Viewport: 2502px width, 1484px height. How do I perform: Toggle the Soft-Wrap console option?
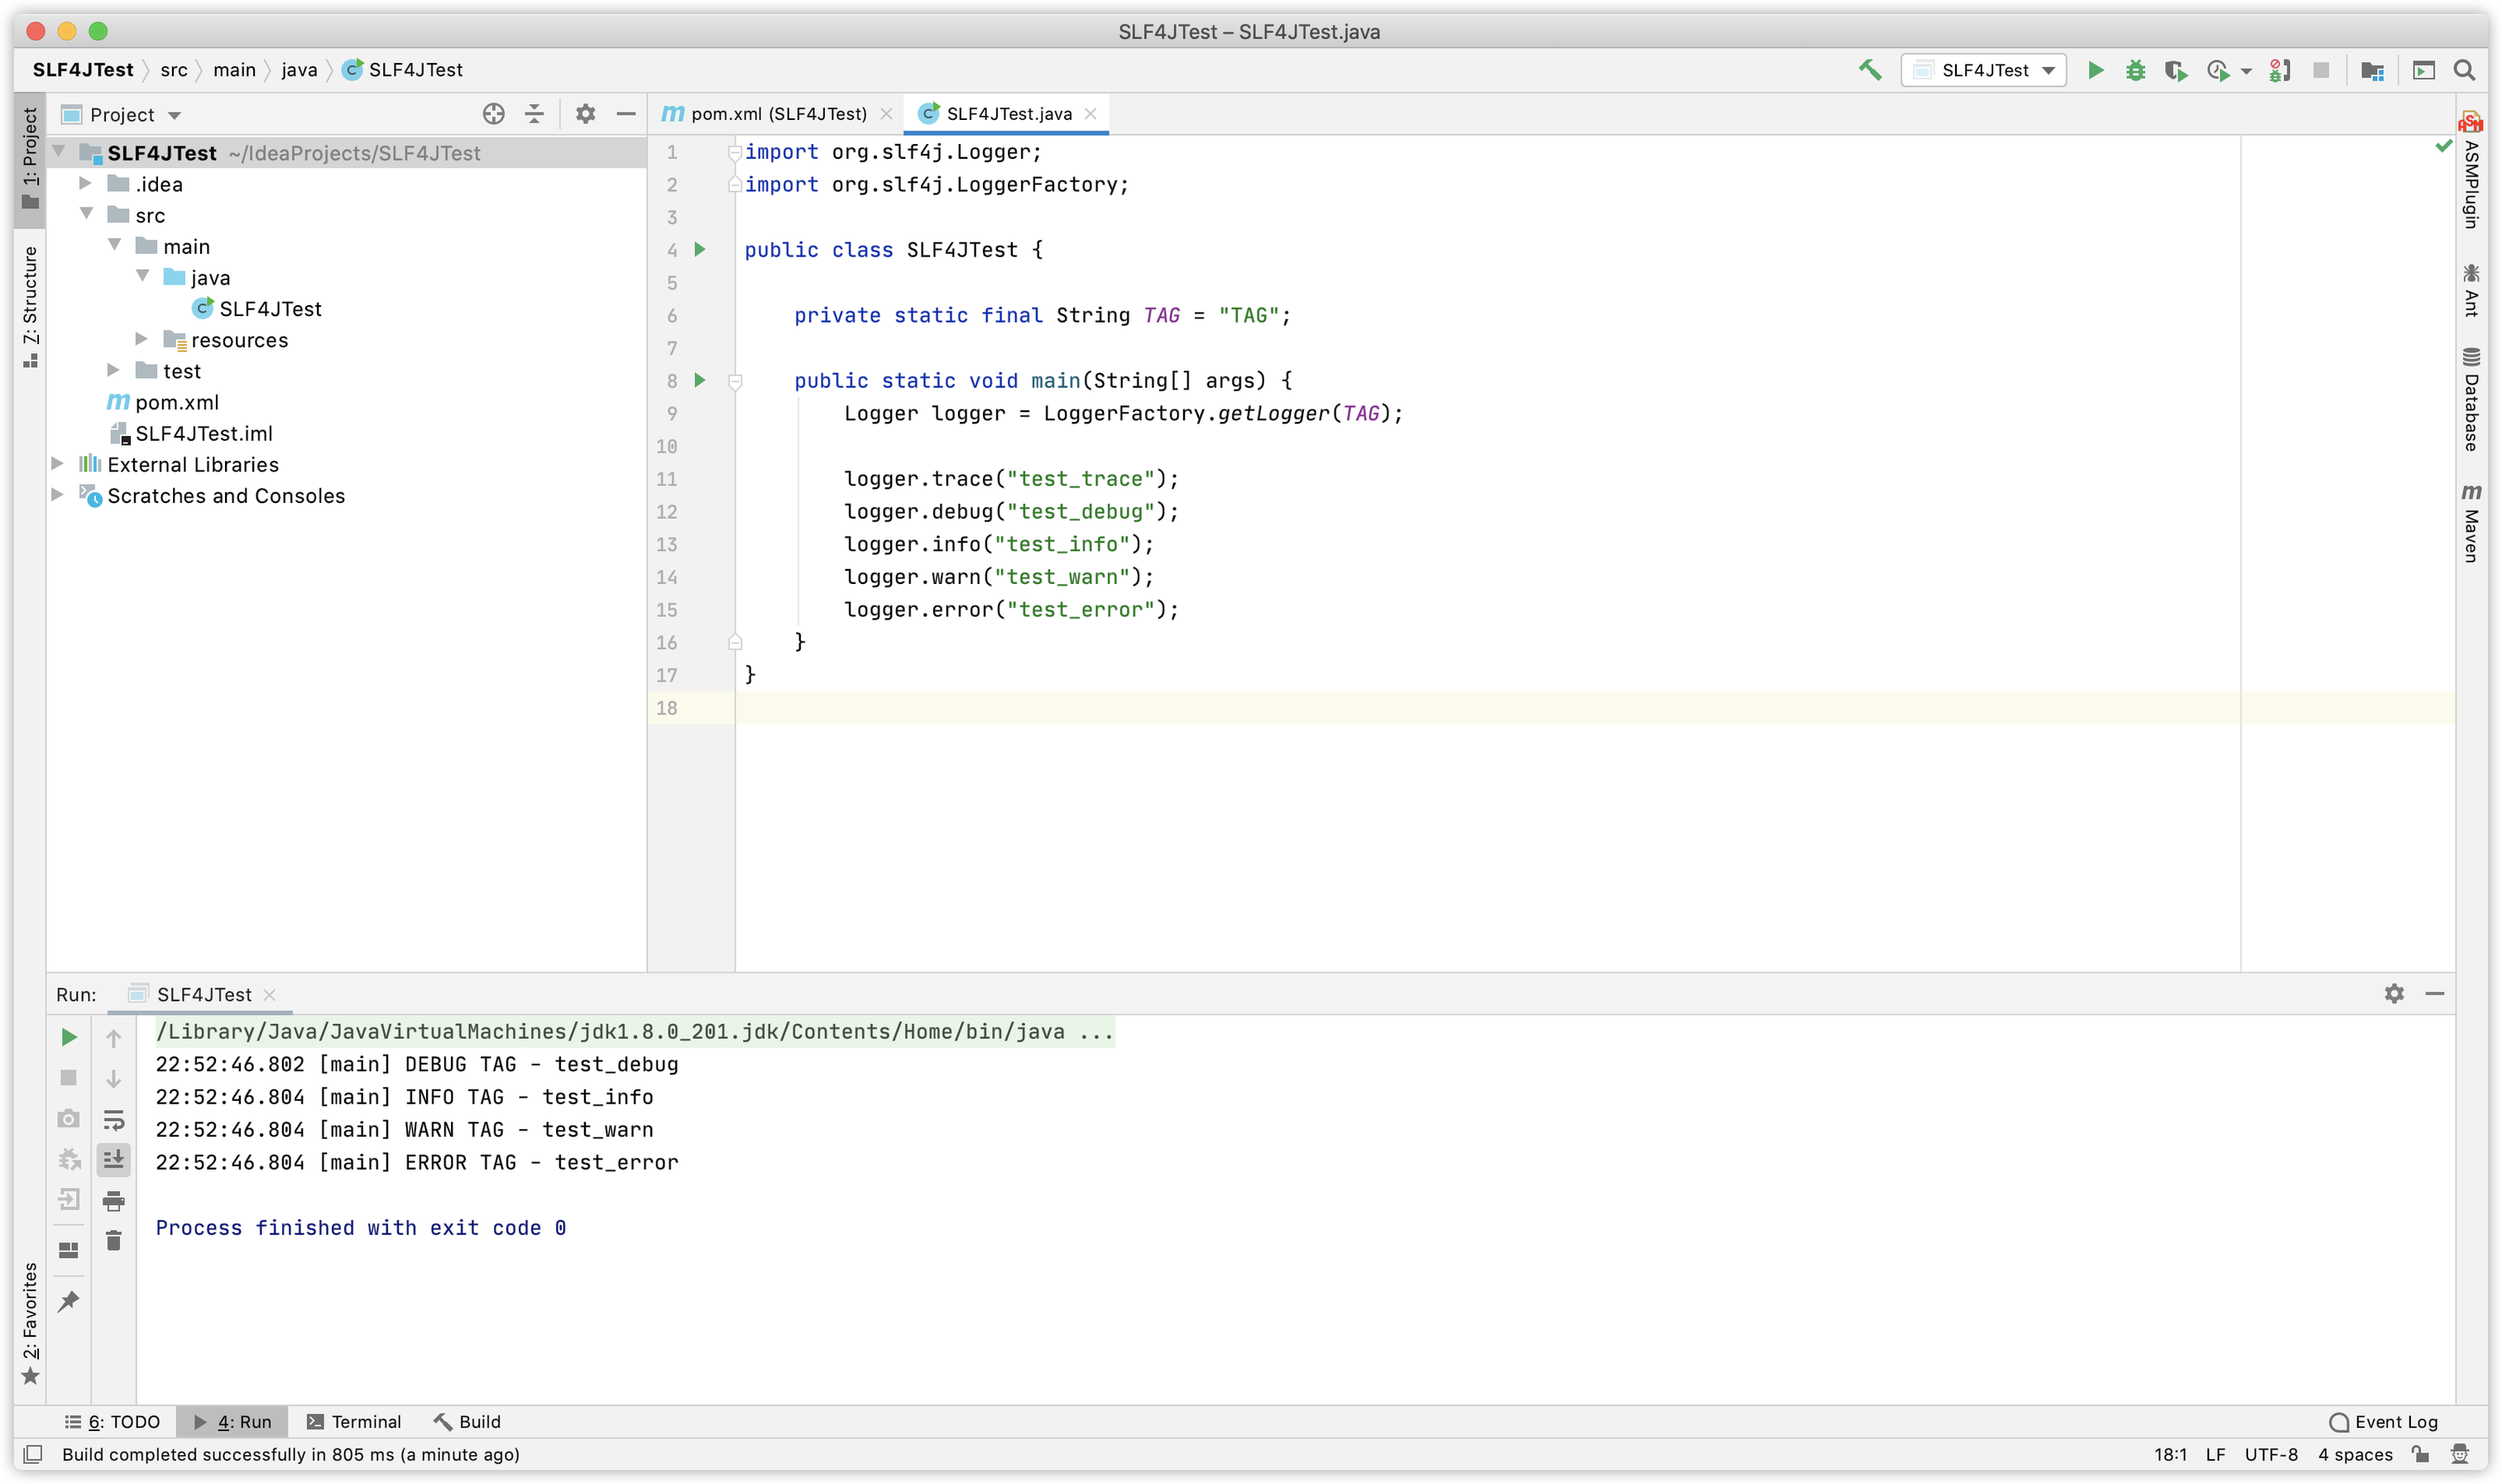click(x=114, y=1119)
